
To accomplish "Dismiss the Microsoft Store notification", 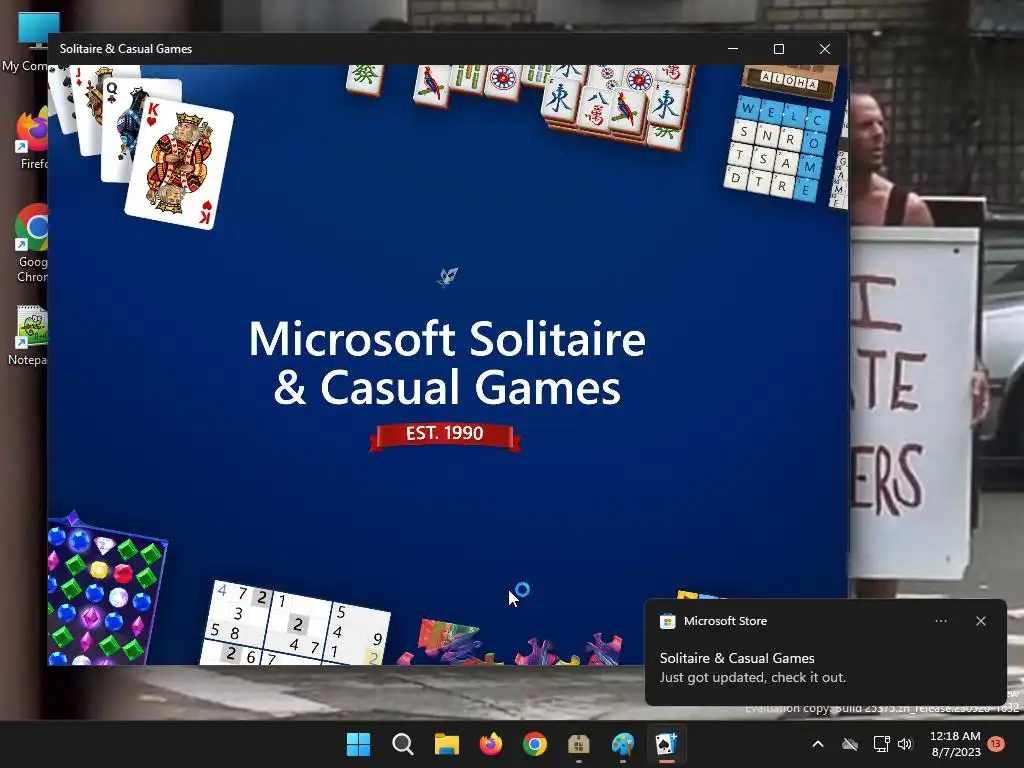I will 980,621.
